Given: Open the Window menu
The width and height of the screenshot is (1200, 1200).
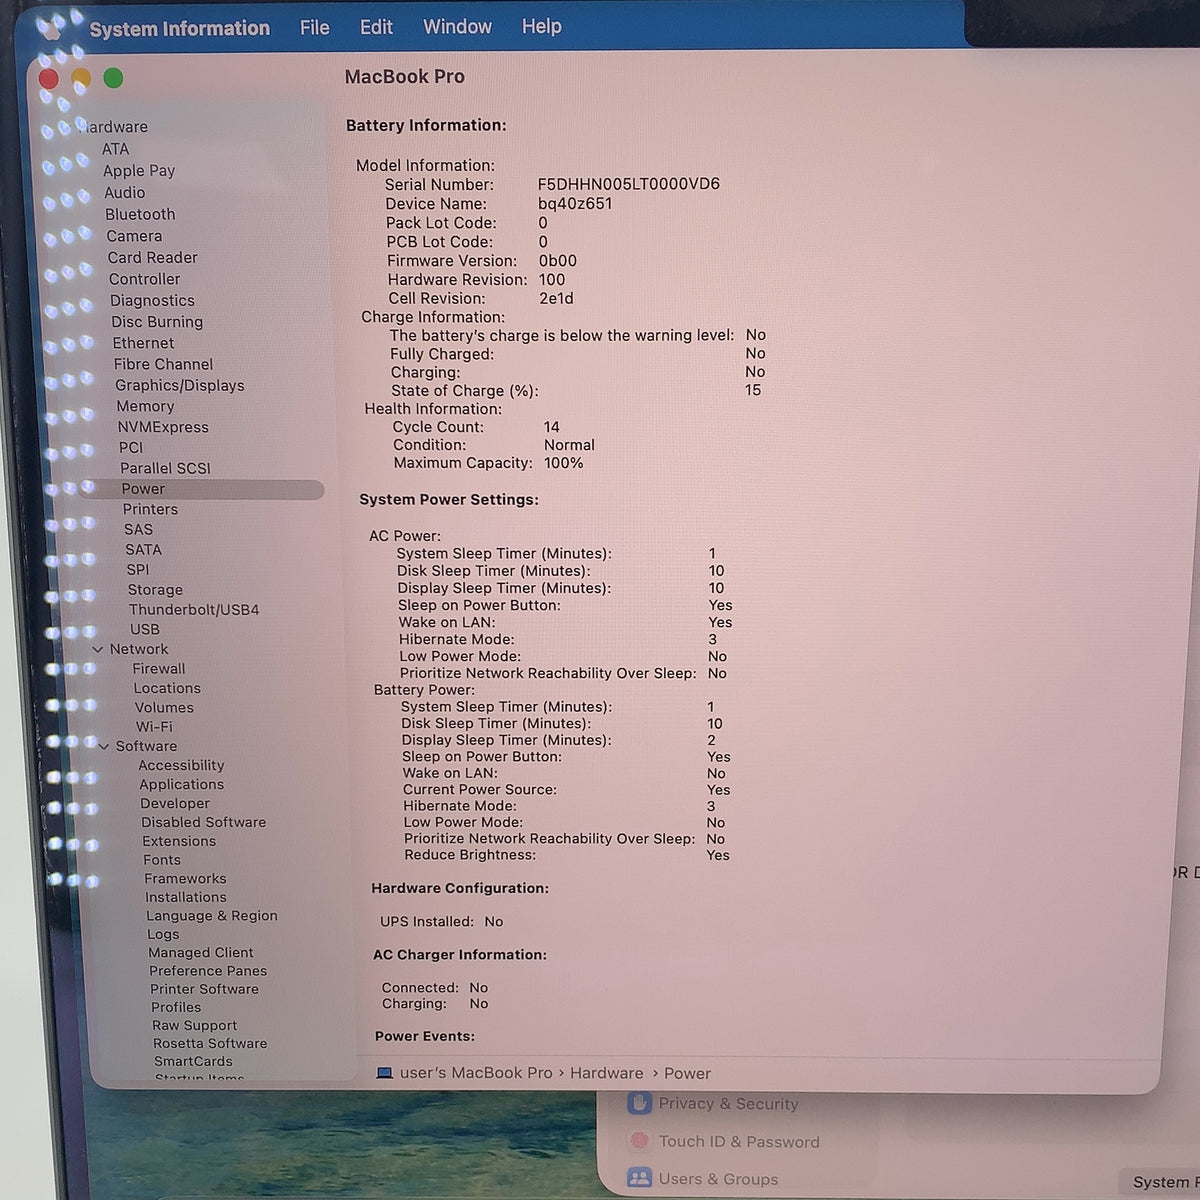Looking at the screenshot, I should [457, 26].
